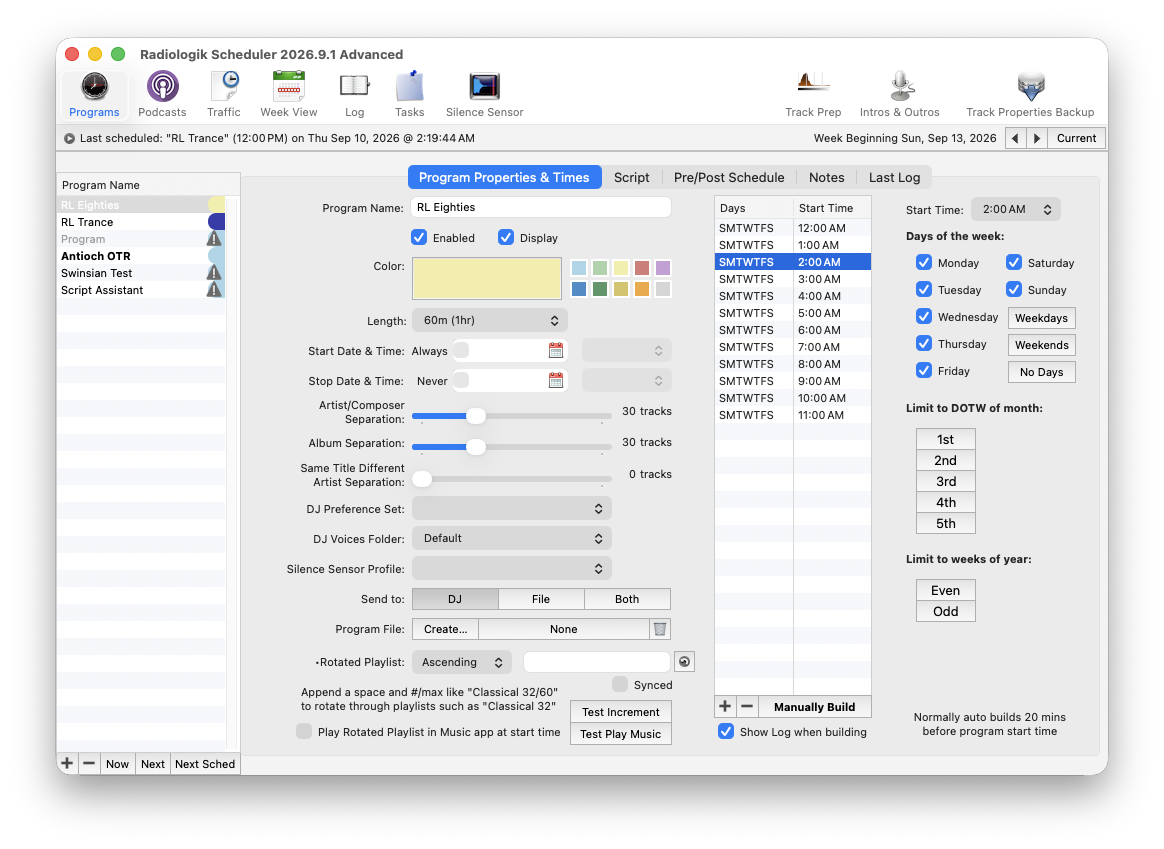Go to the next week arrow
The width and height of the screenshot is (1164, 849).
pos(1037,138)
